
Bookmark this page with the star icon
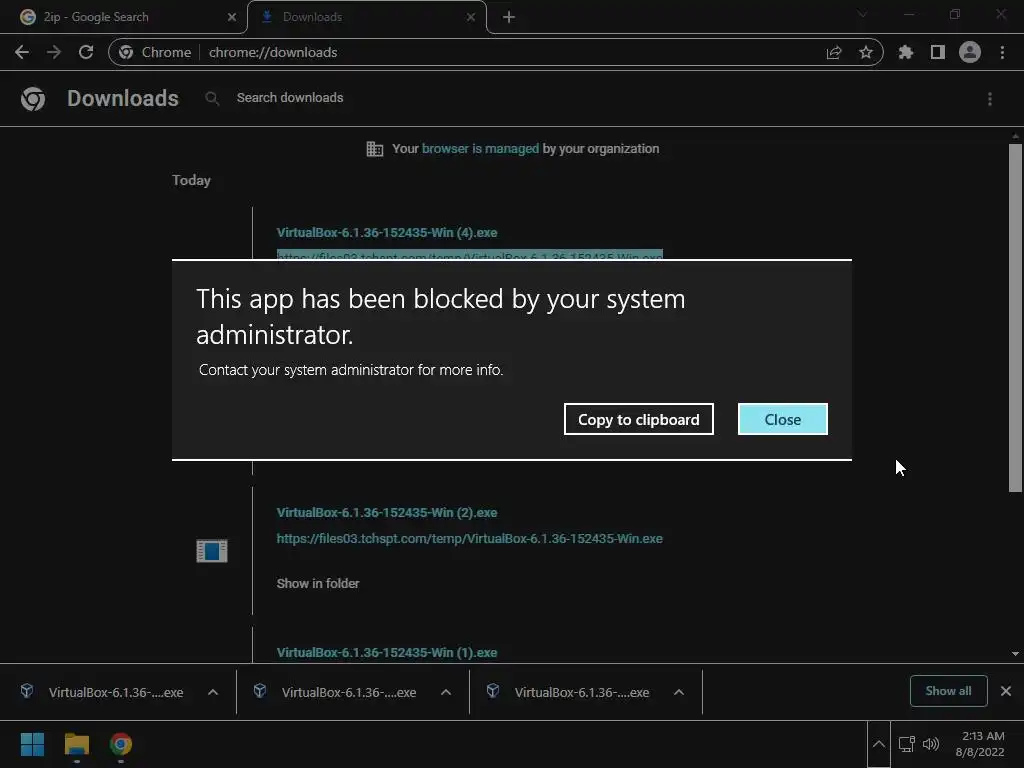(866, 52)
